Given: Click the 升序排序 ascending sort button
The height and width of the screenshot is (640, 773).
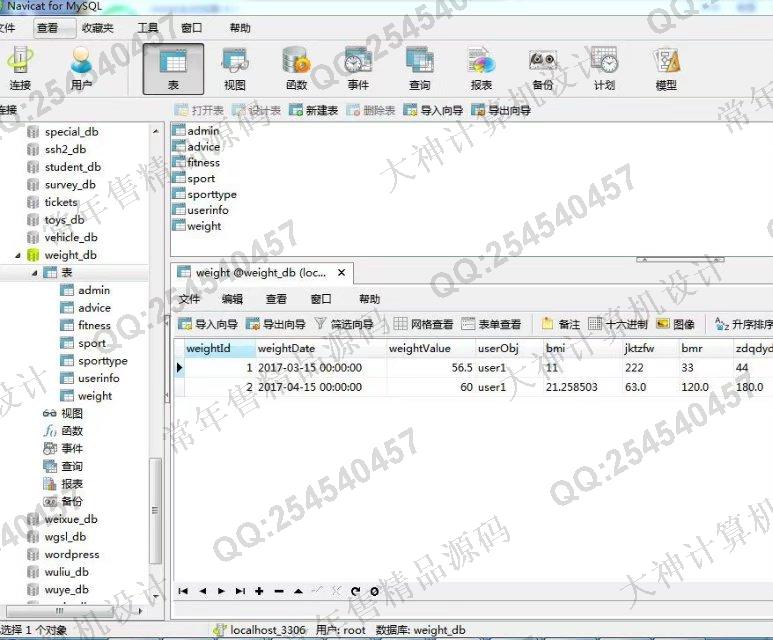Looking at the screenshot, I should (x=743, y=324).
